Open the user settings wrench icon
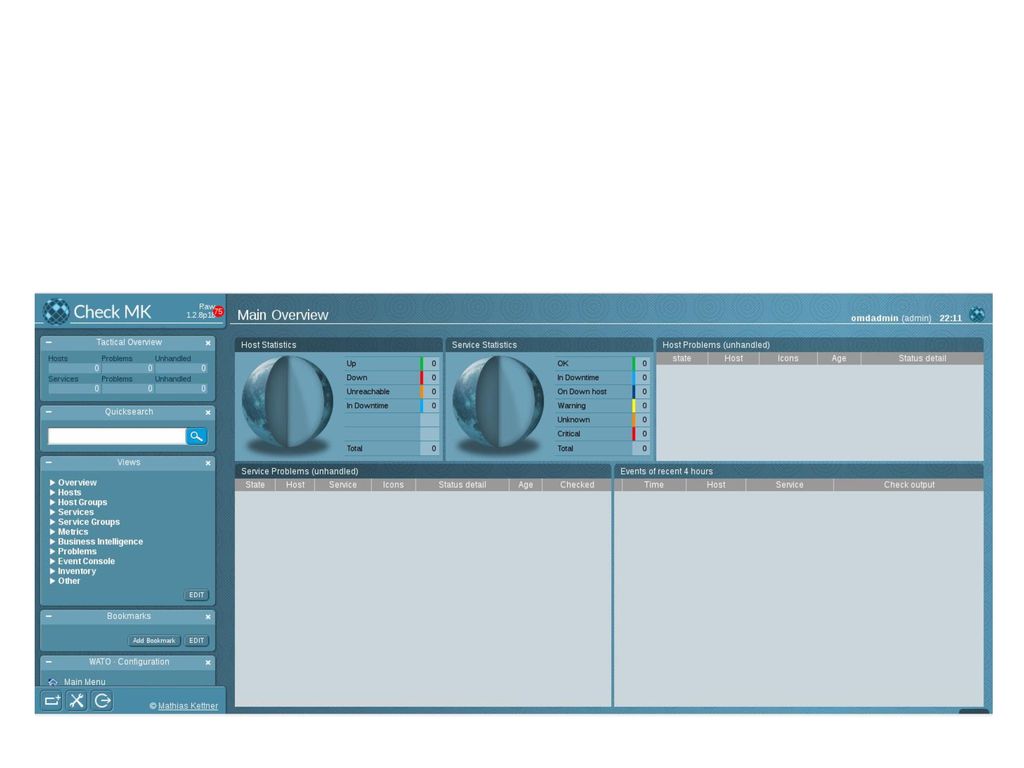This screenshot has height=768, width=1024. click(77, 701)
